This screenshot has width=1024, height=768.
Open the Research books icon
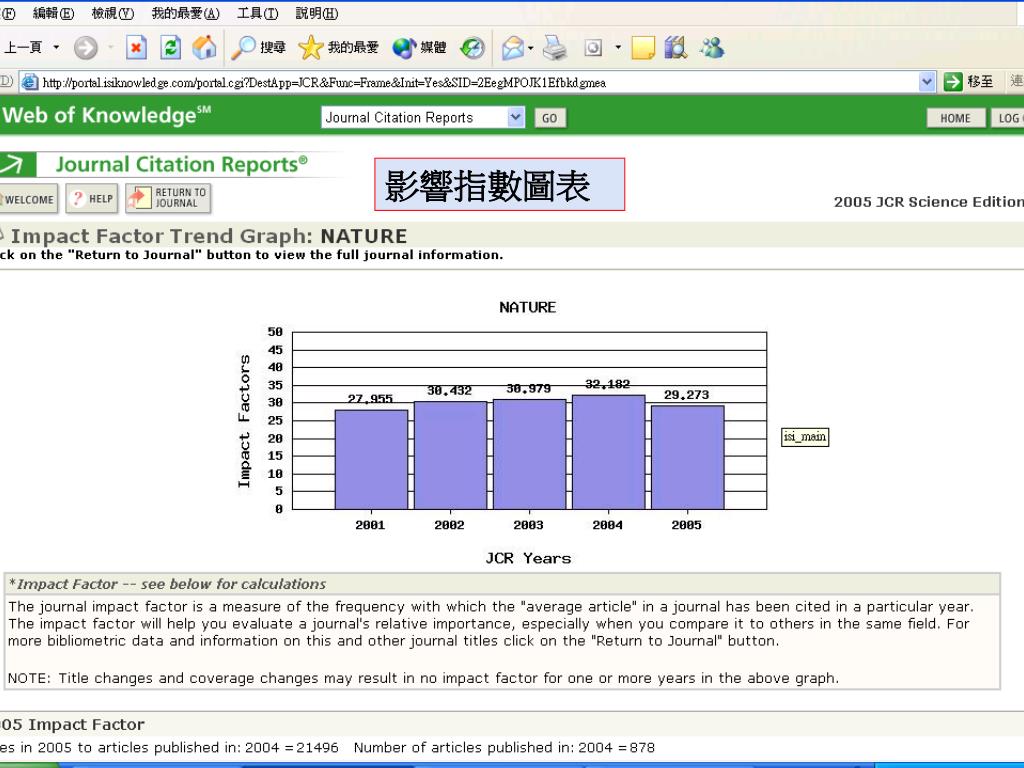tap(676, 48)
